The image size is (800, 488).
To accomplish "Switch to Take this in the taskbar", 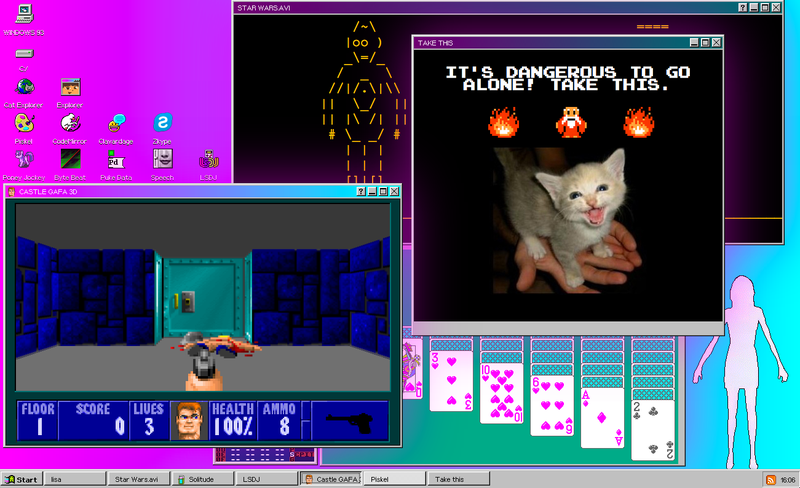I will [459, 479].
